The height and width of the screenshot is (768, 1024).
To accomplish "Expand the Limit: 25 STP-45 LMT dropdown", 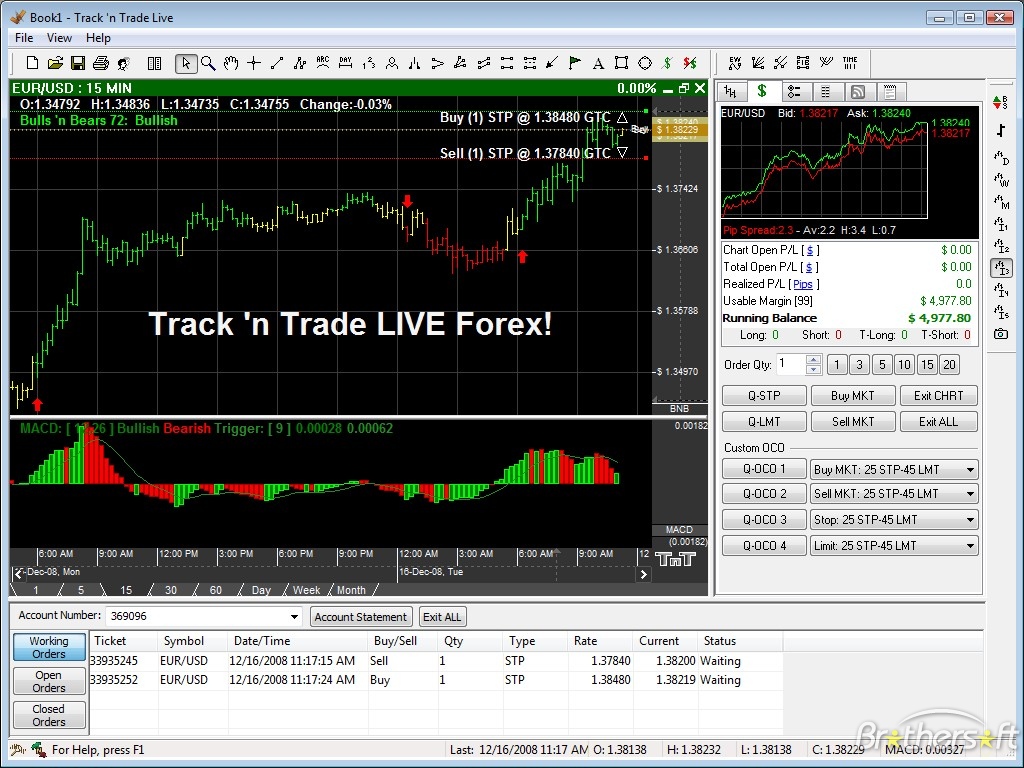I will click(x=970, y=545).
